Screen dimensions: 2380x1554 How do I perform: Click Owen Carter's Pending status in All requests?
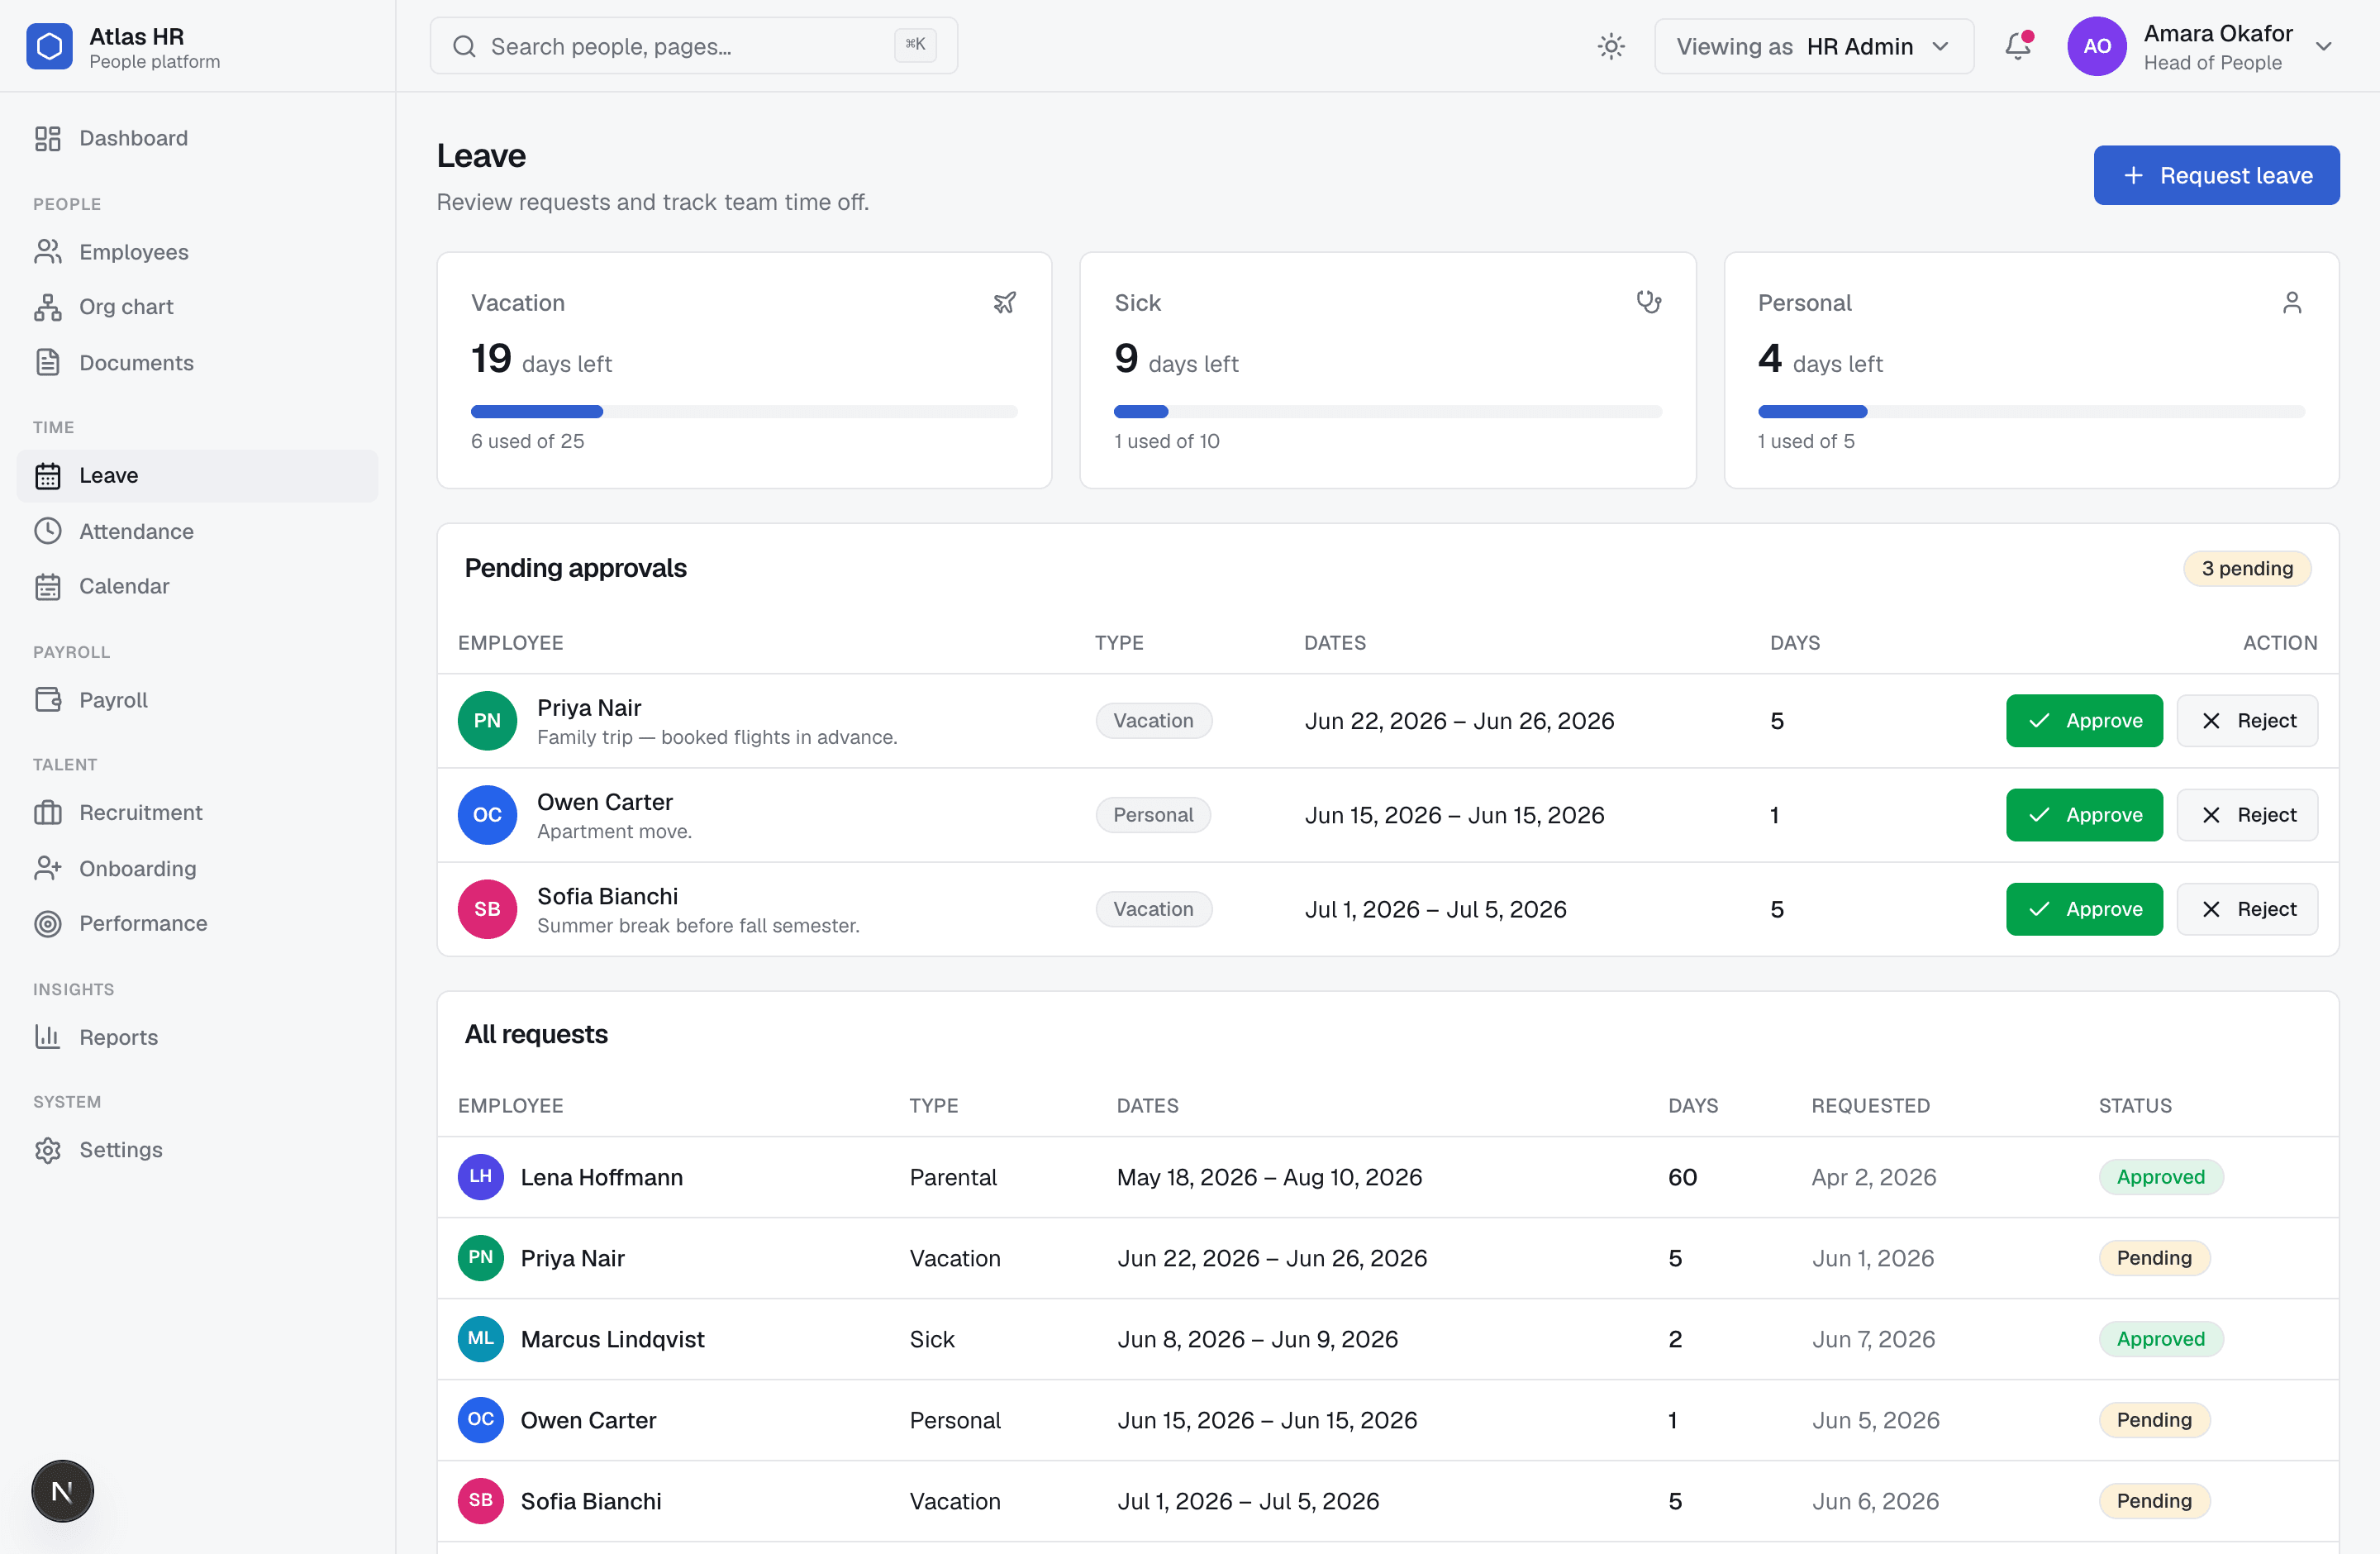tap(2154, 1420)
